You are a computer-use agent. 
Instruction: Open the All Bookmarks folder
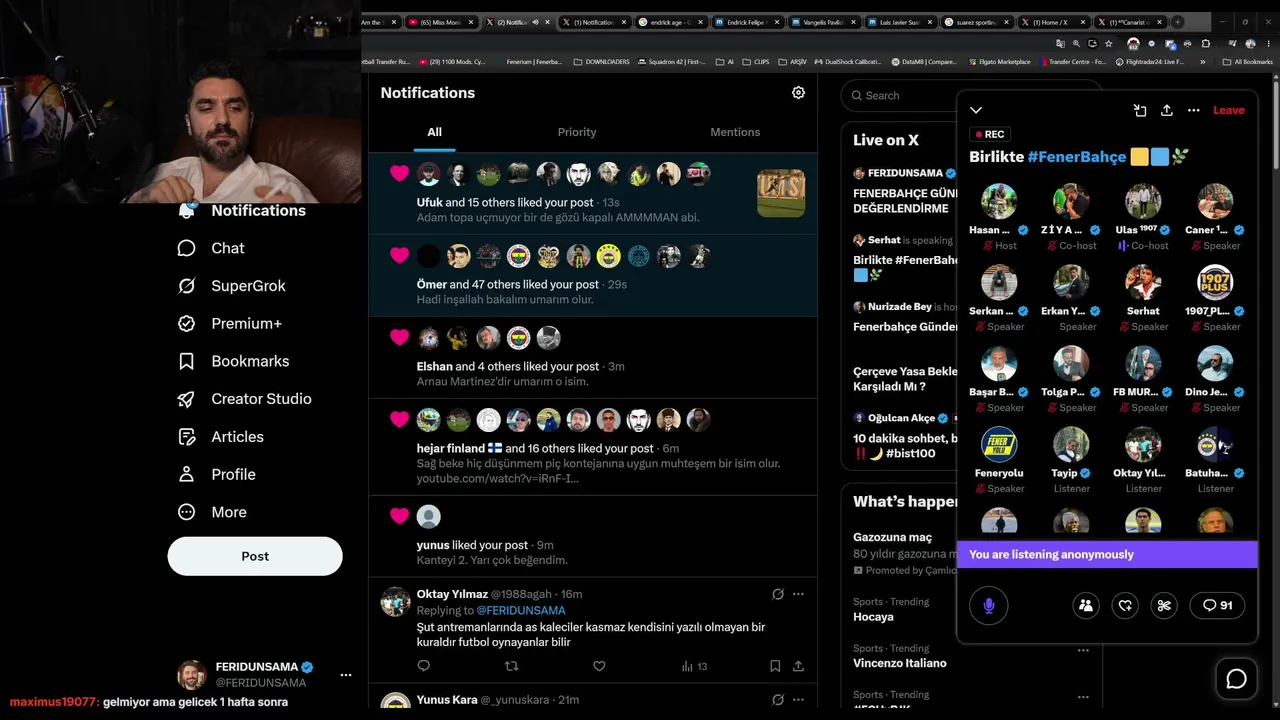click(x=1247, y=62)
